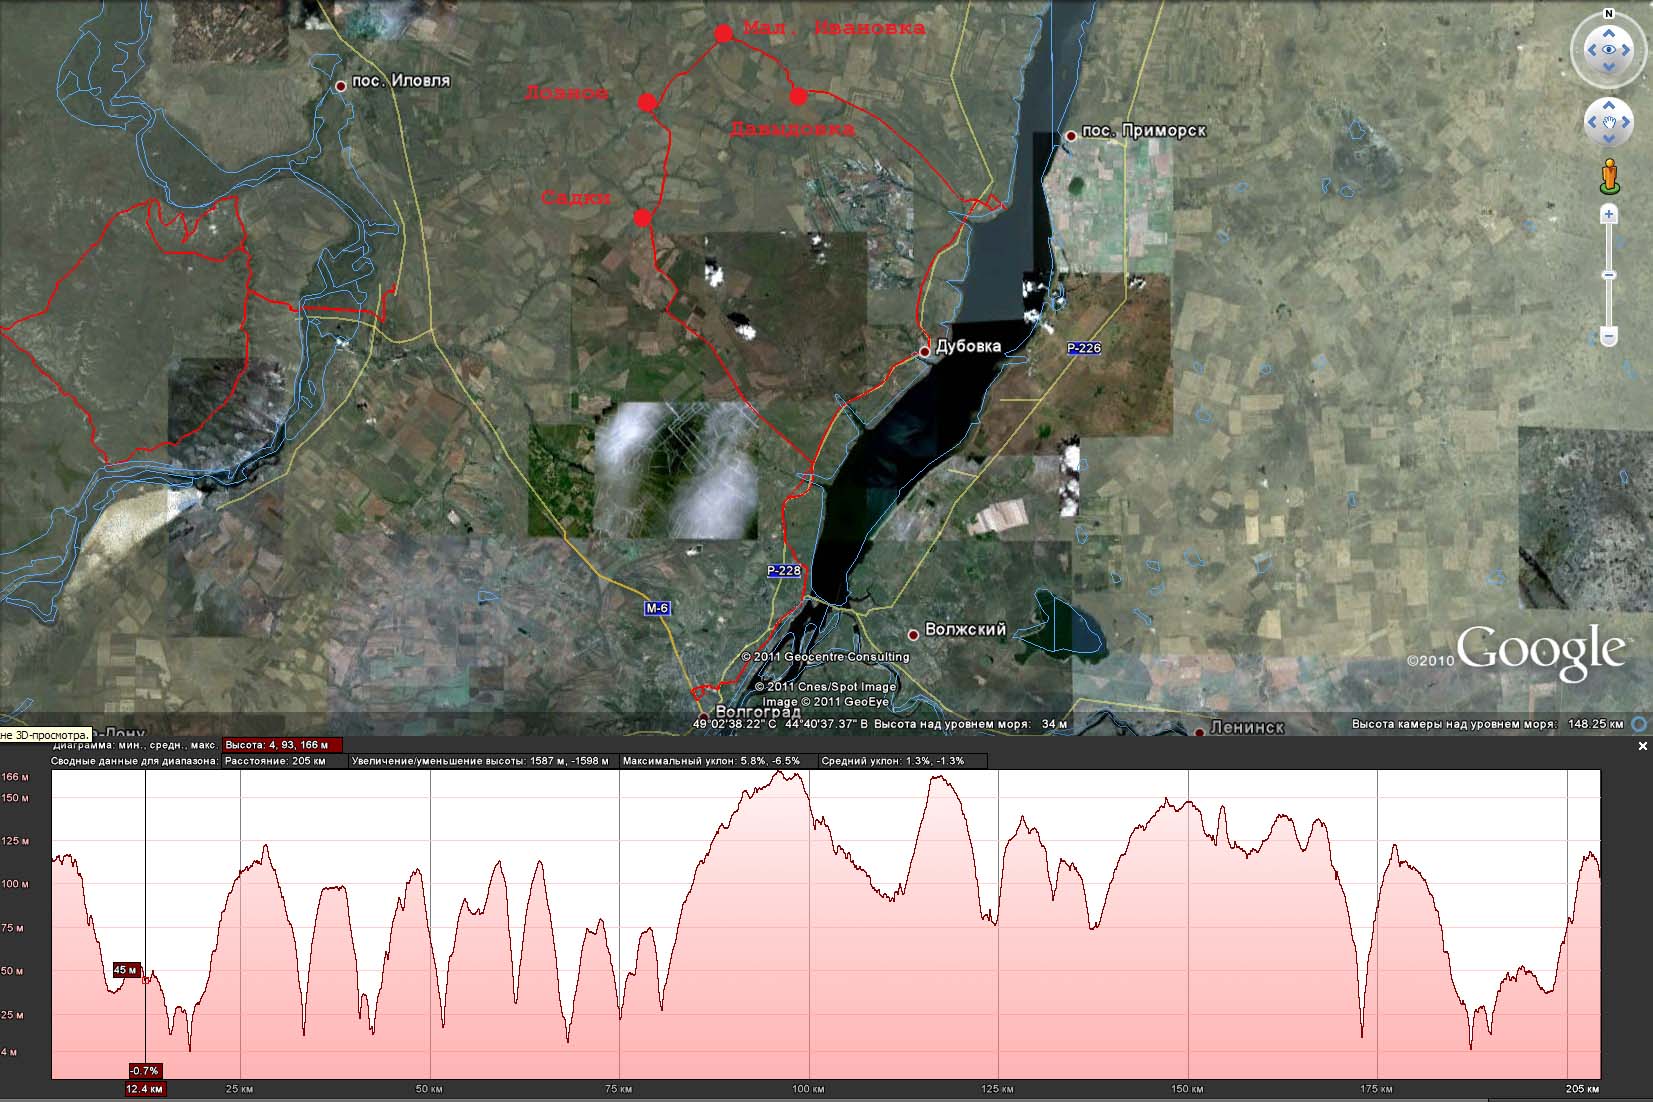Rotate view left with Look joystick left arrow

(1591, 50)
